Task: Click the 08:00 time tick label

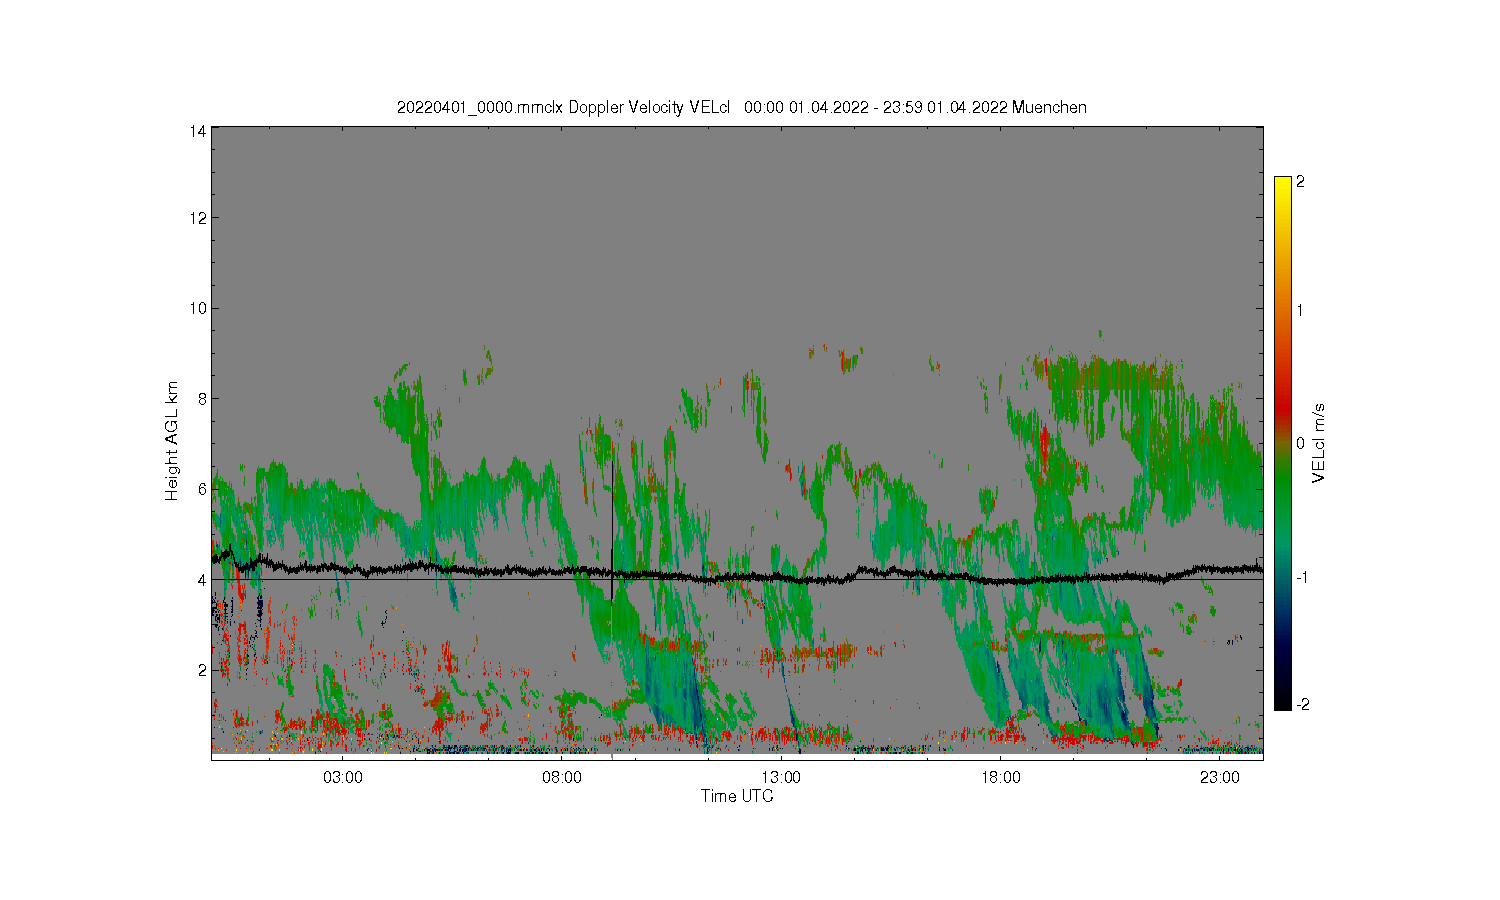Action: pyautogui.click(x=562, y=777)
